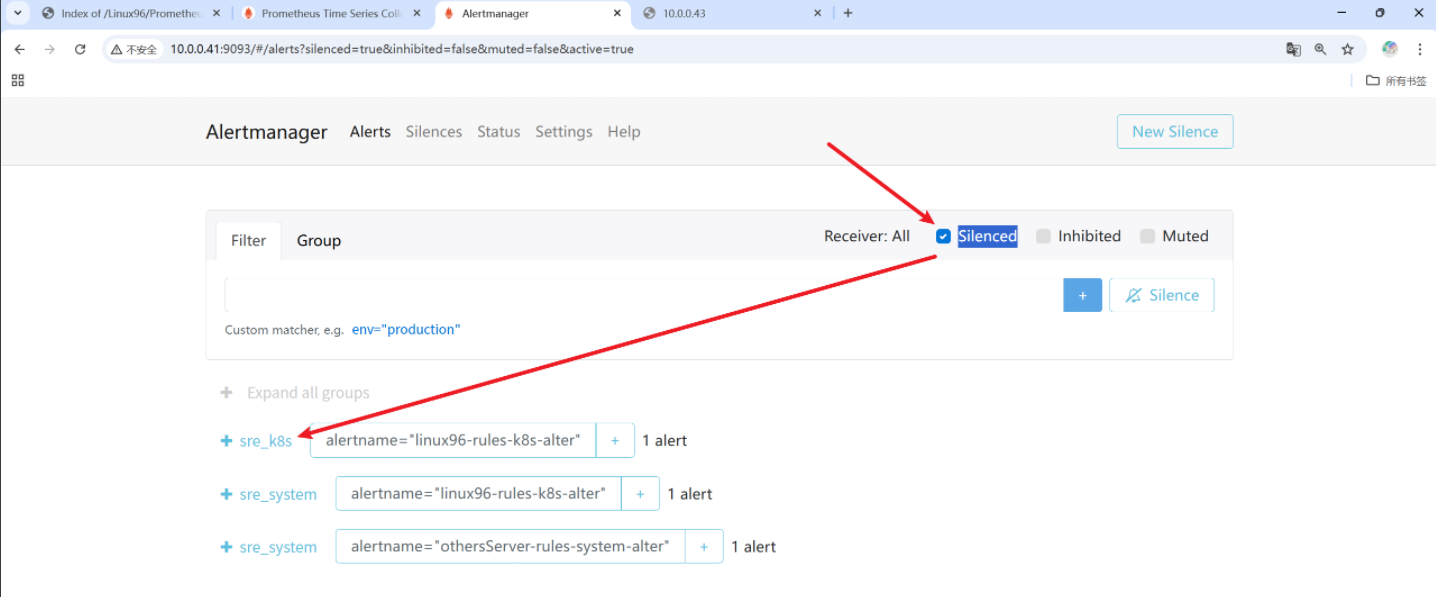Open the Settings nav item
Image resolution: width=1436 pixels, height=597 pixels.
(564, 132)
